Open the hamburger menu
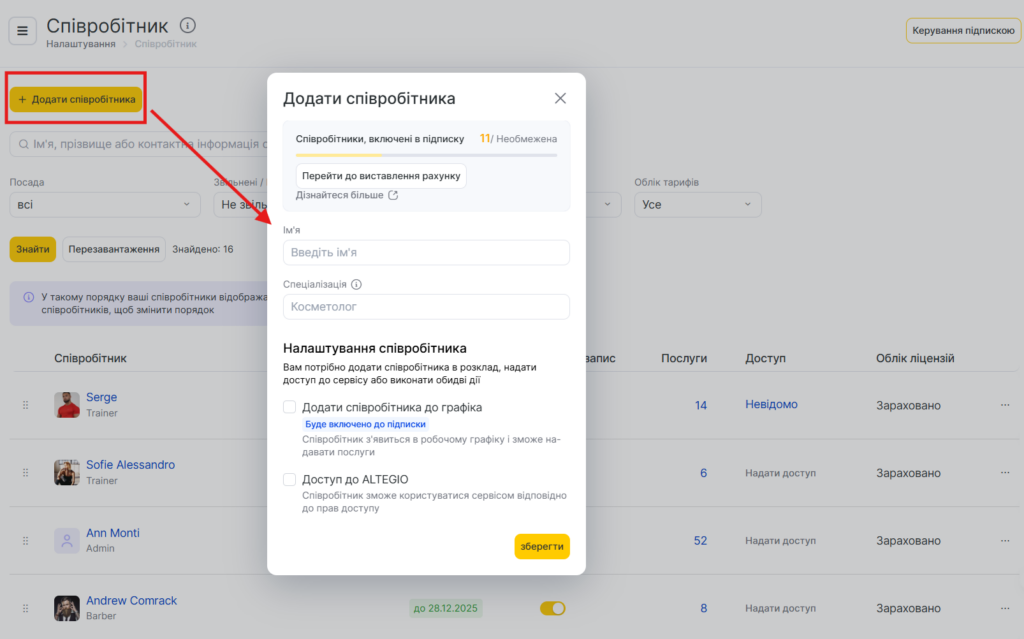 click(22, 31)
